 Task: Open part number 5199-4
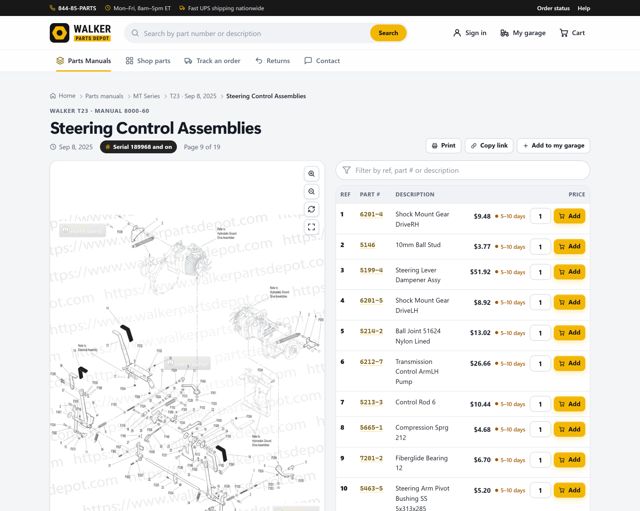371,270
